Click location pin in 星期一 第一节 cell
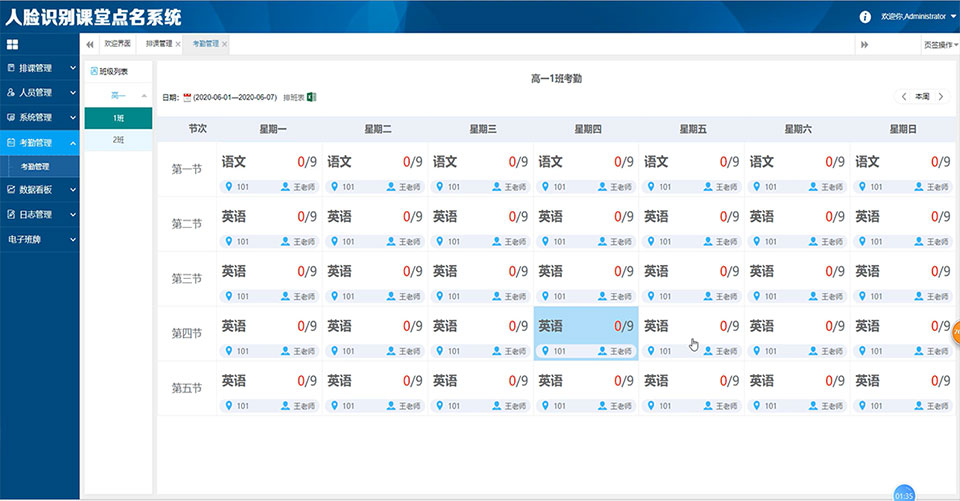Viewport: 960px width, 501px height. [x=229, y=187]
